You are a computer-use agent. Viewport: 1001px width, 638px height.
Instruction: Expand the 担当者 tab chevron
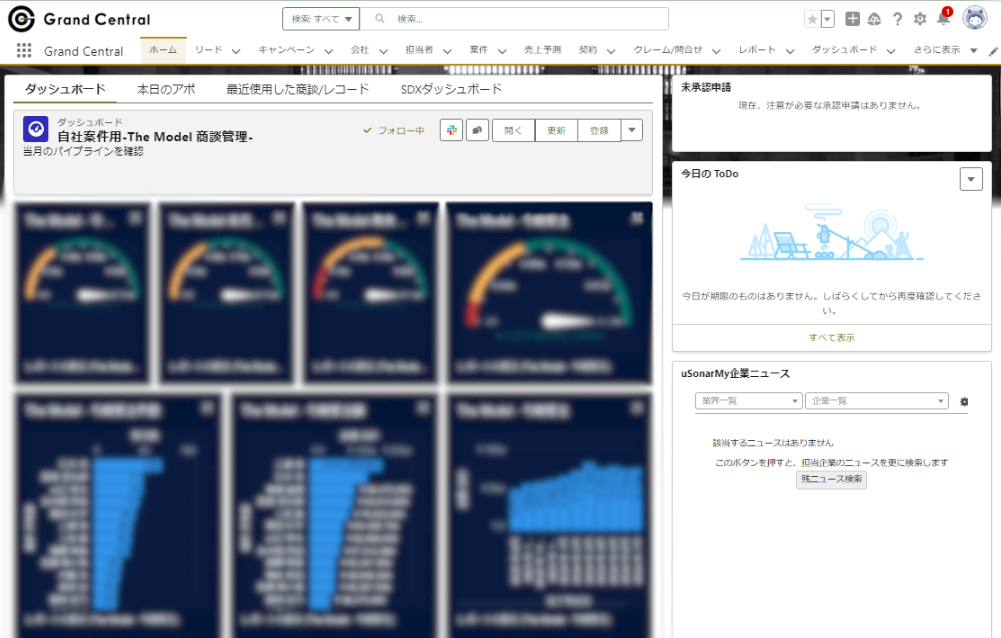[447, 51]
